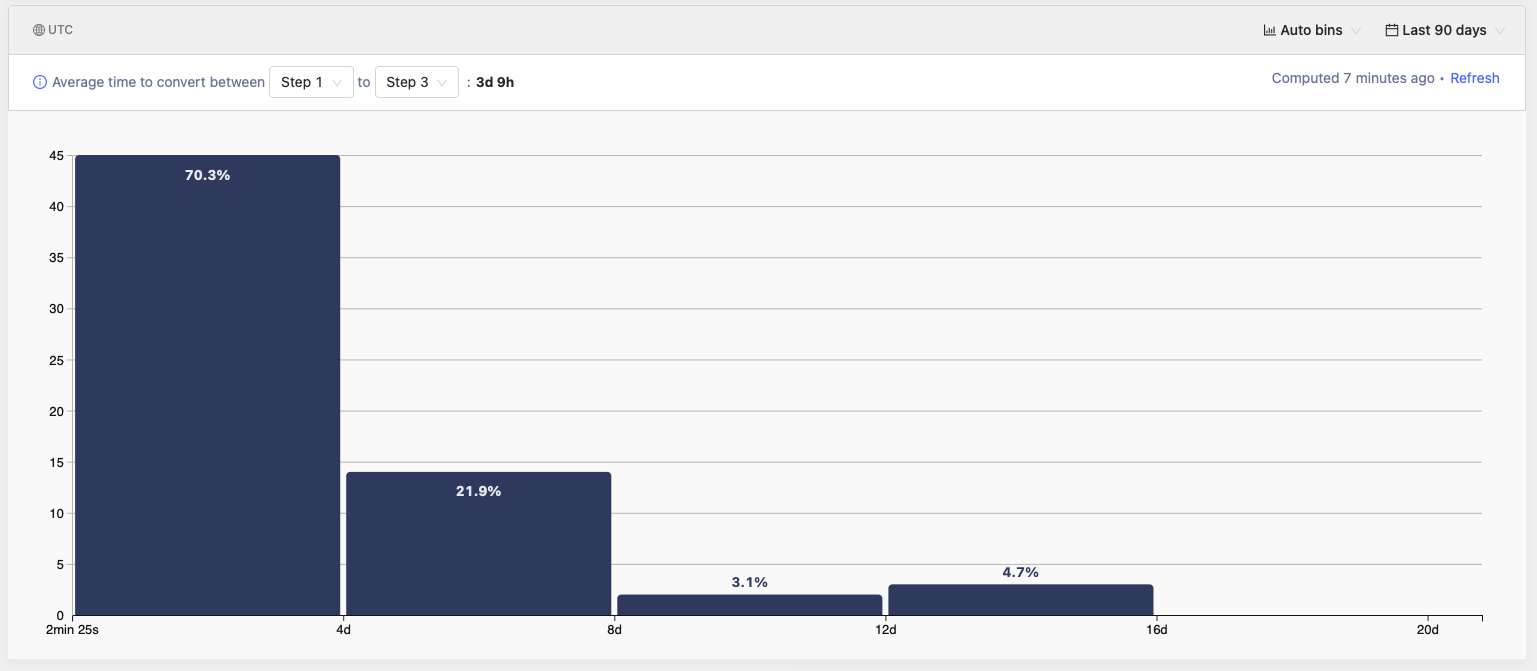Expand the chevron next to Auto bins
Image resolution: width=1537 pixels, height=671 pixels.
(x=1356, y=30)
